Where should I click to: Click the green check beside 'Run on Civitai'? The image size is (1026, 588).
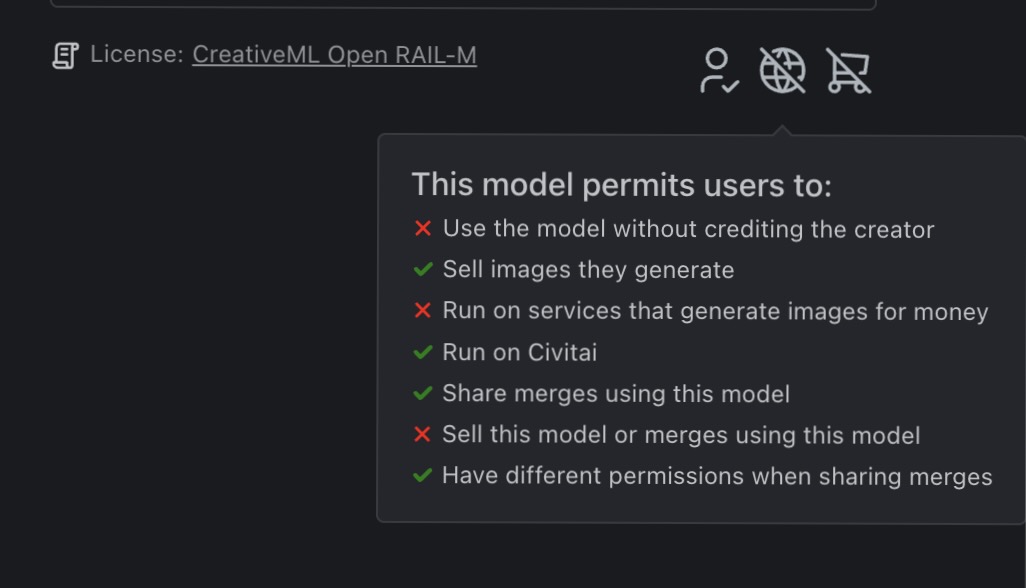pos(422,351)
